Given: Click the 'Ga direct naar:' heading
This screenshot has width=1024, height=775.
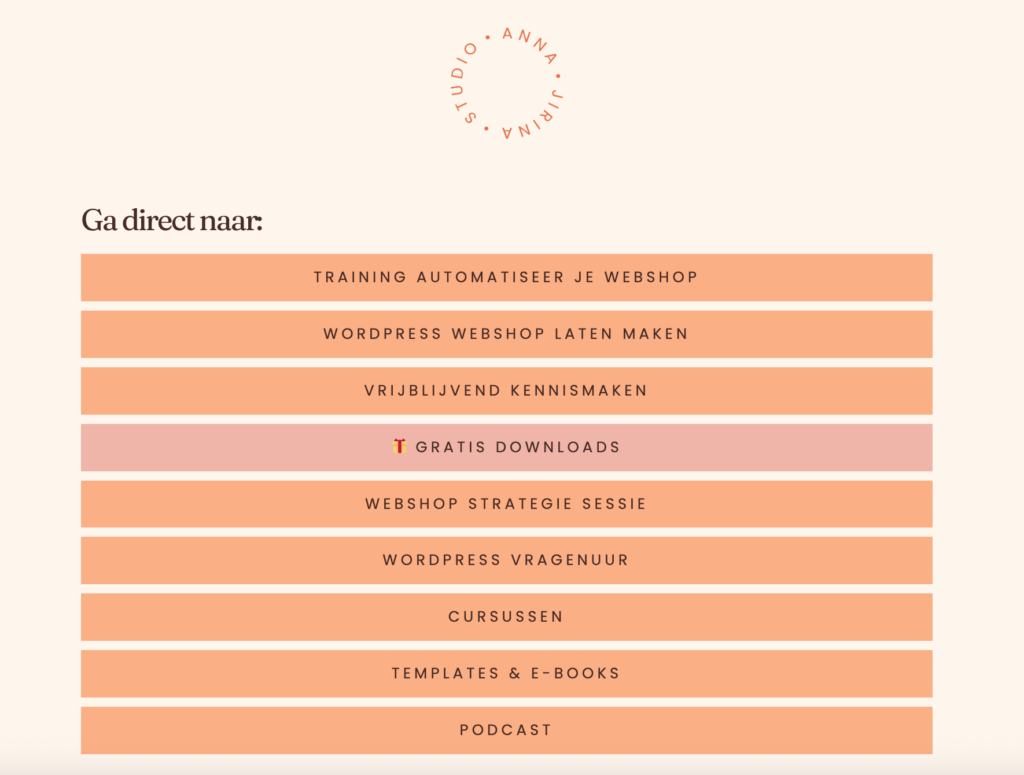Looking at the screenshot, I should [171, 220].
